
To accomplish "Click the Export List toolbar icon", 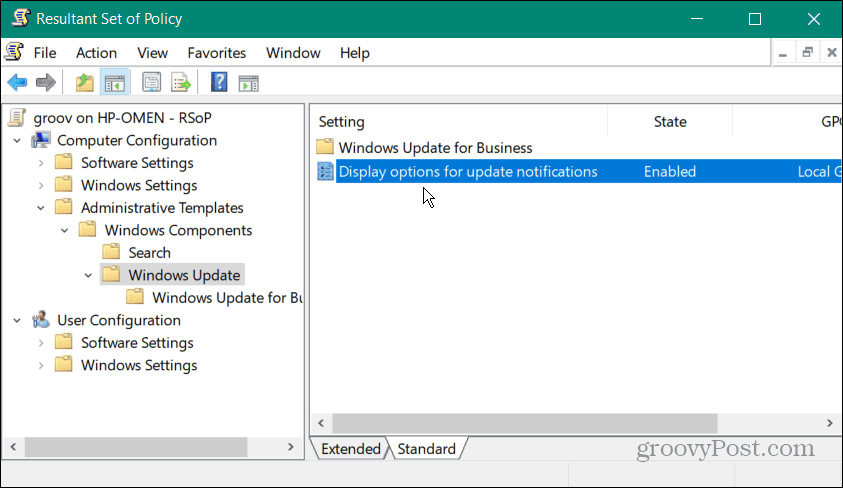I will [181, 83].
